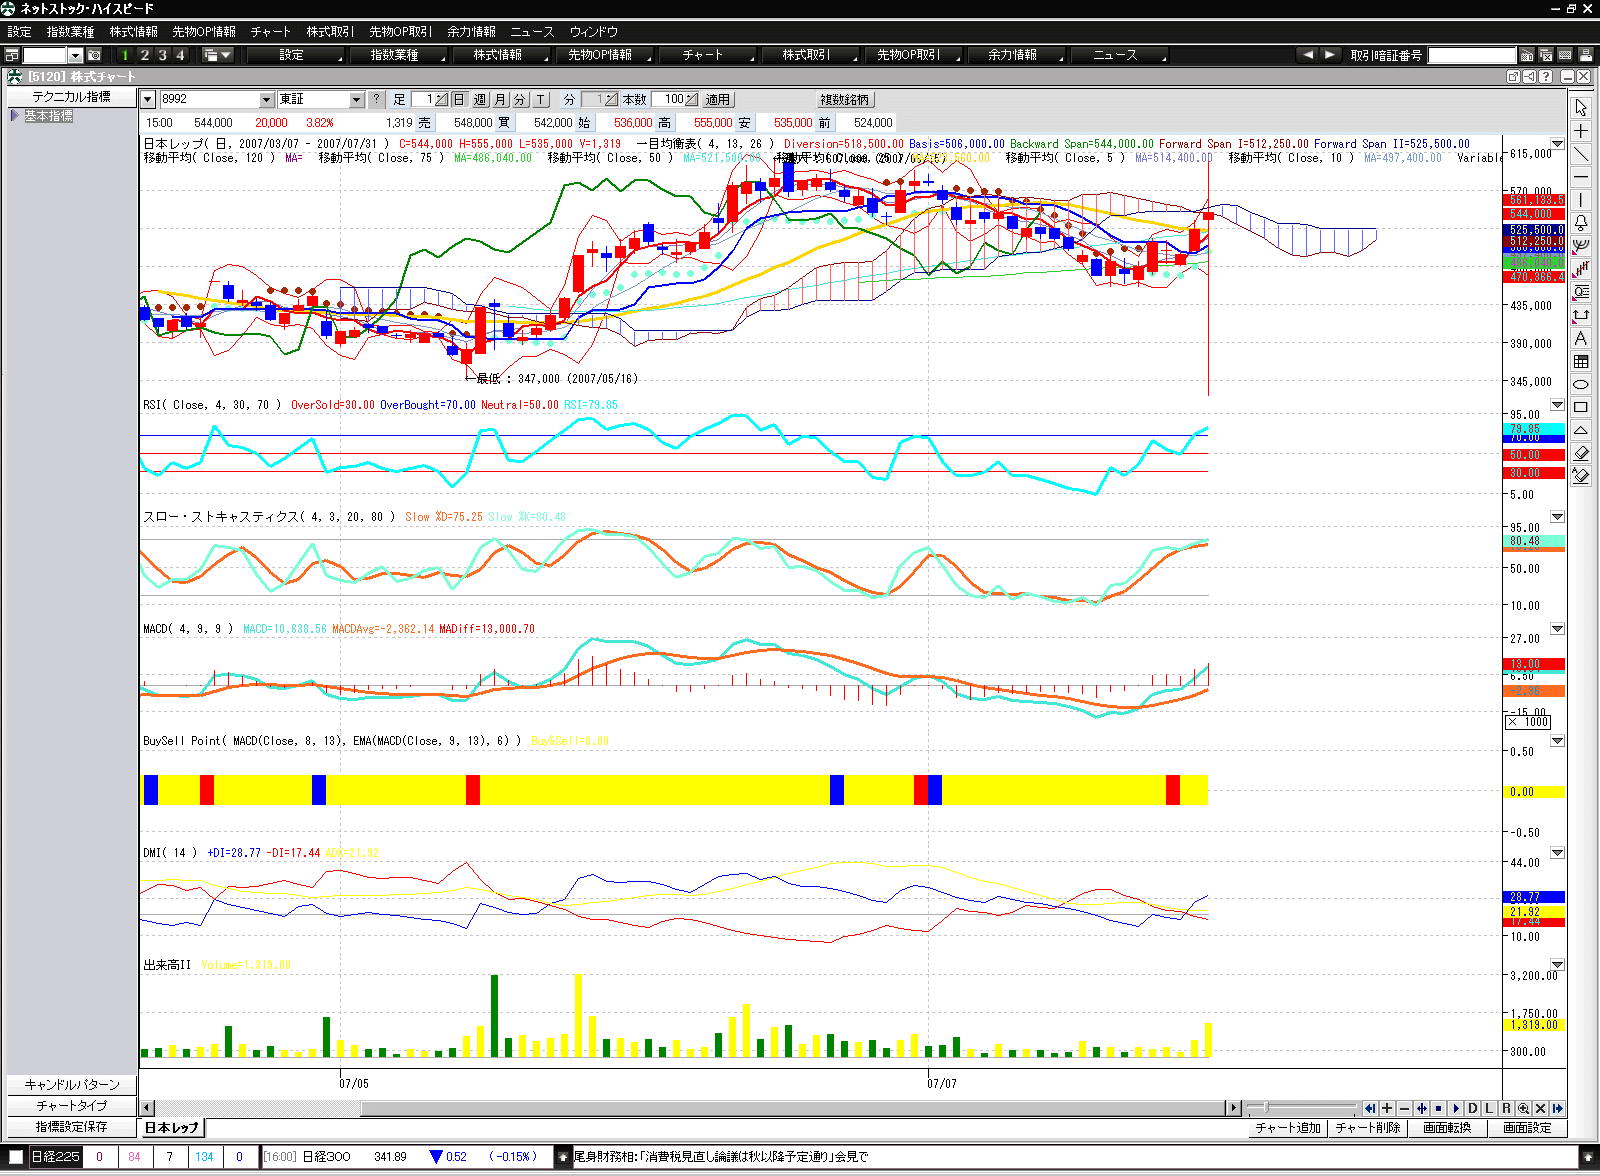Open the ニュース menu in the menu bar
The image size is (1600, 1176).
(532, 32)
